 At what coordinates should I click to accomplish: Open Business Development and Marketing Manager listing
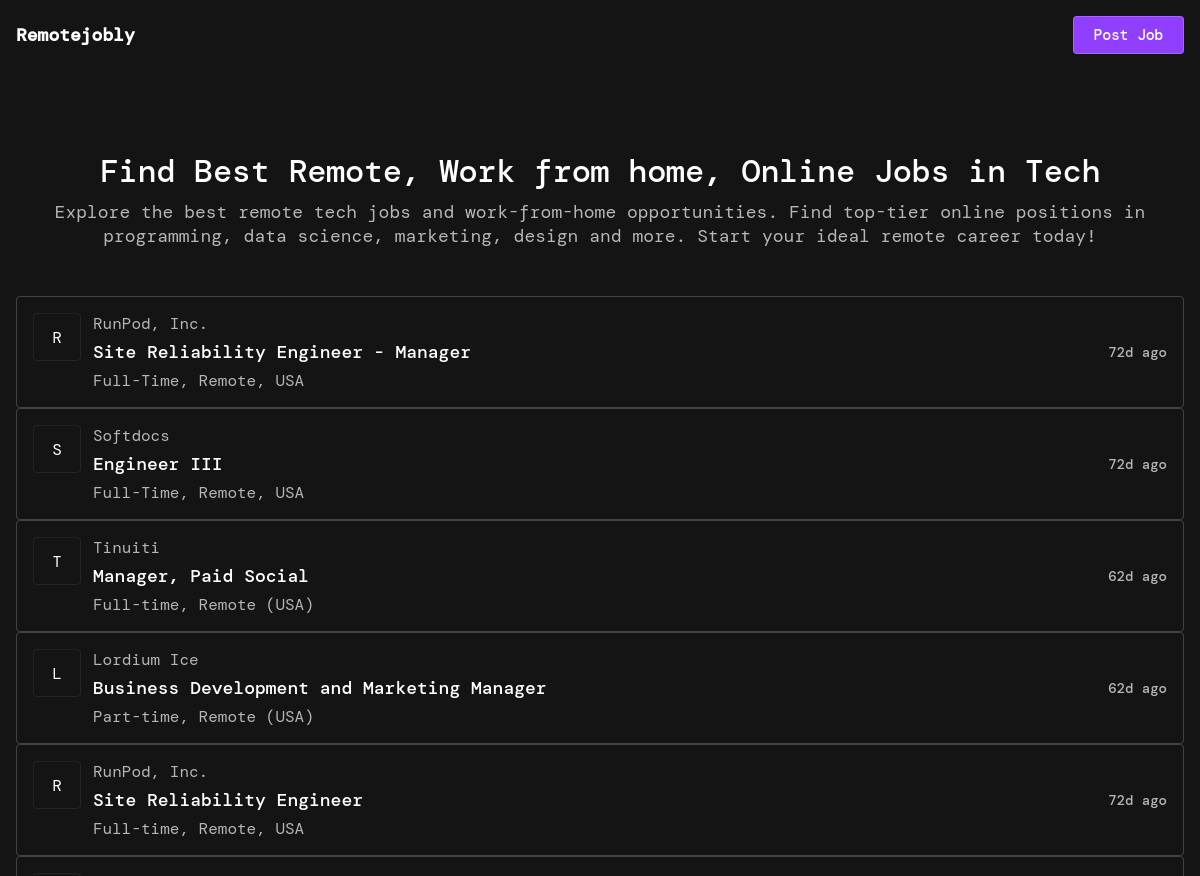[x=600, y=688]
